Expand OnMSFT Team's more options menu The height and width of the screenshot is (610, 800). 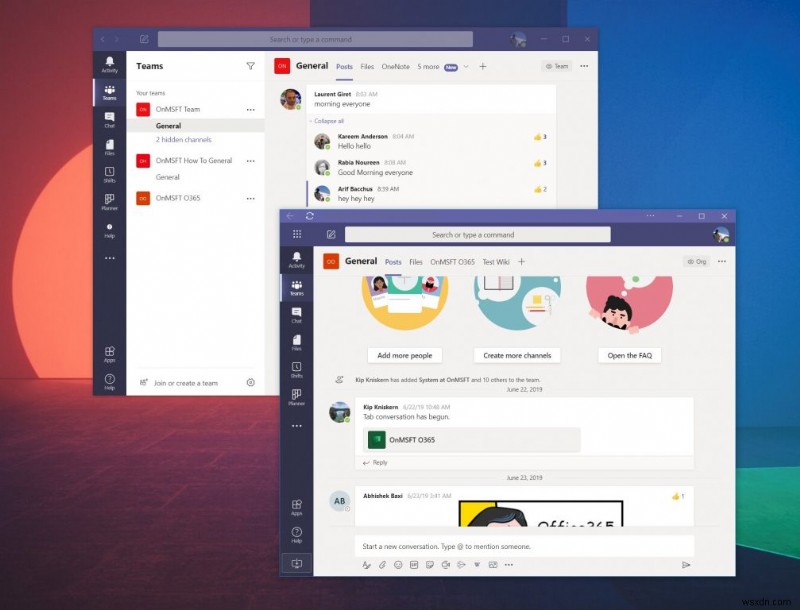point(250,109)
